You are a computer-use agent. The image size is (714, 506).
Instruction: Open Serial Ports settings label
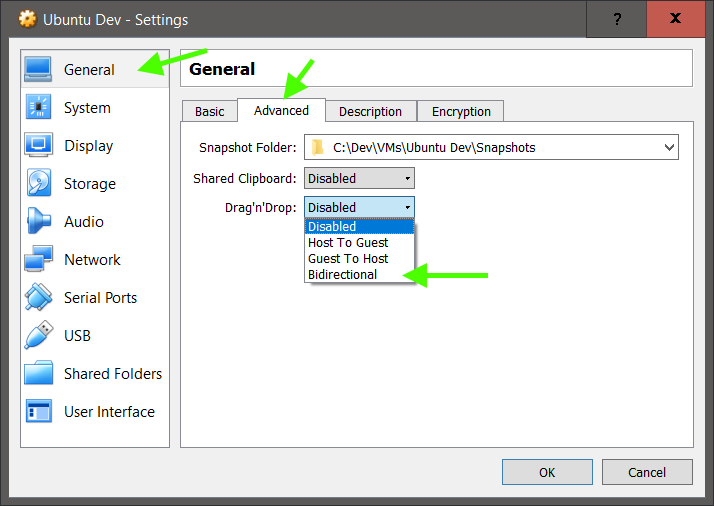coord(100,297)
